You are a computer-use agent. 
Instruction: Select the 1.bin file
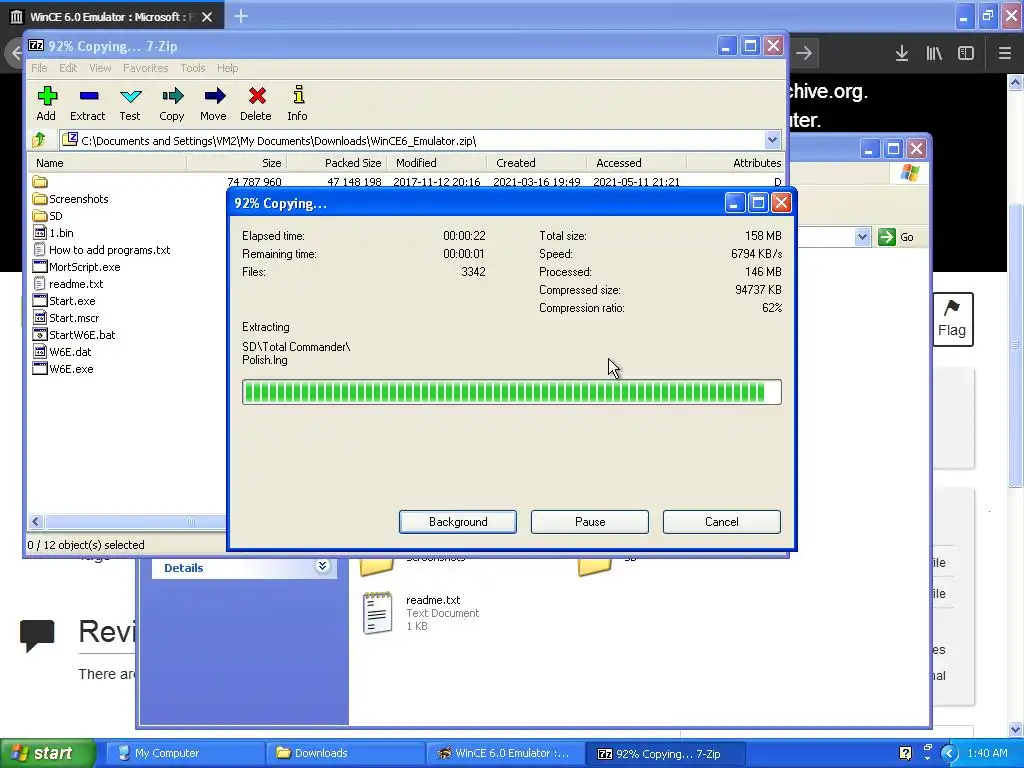click(53, 232)
